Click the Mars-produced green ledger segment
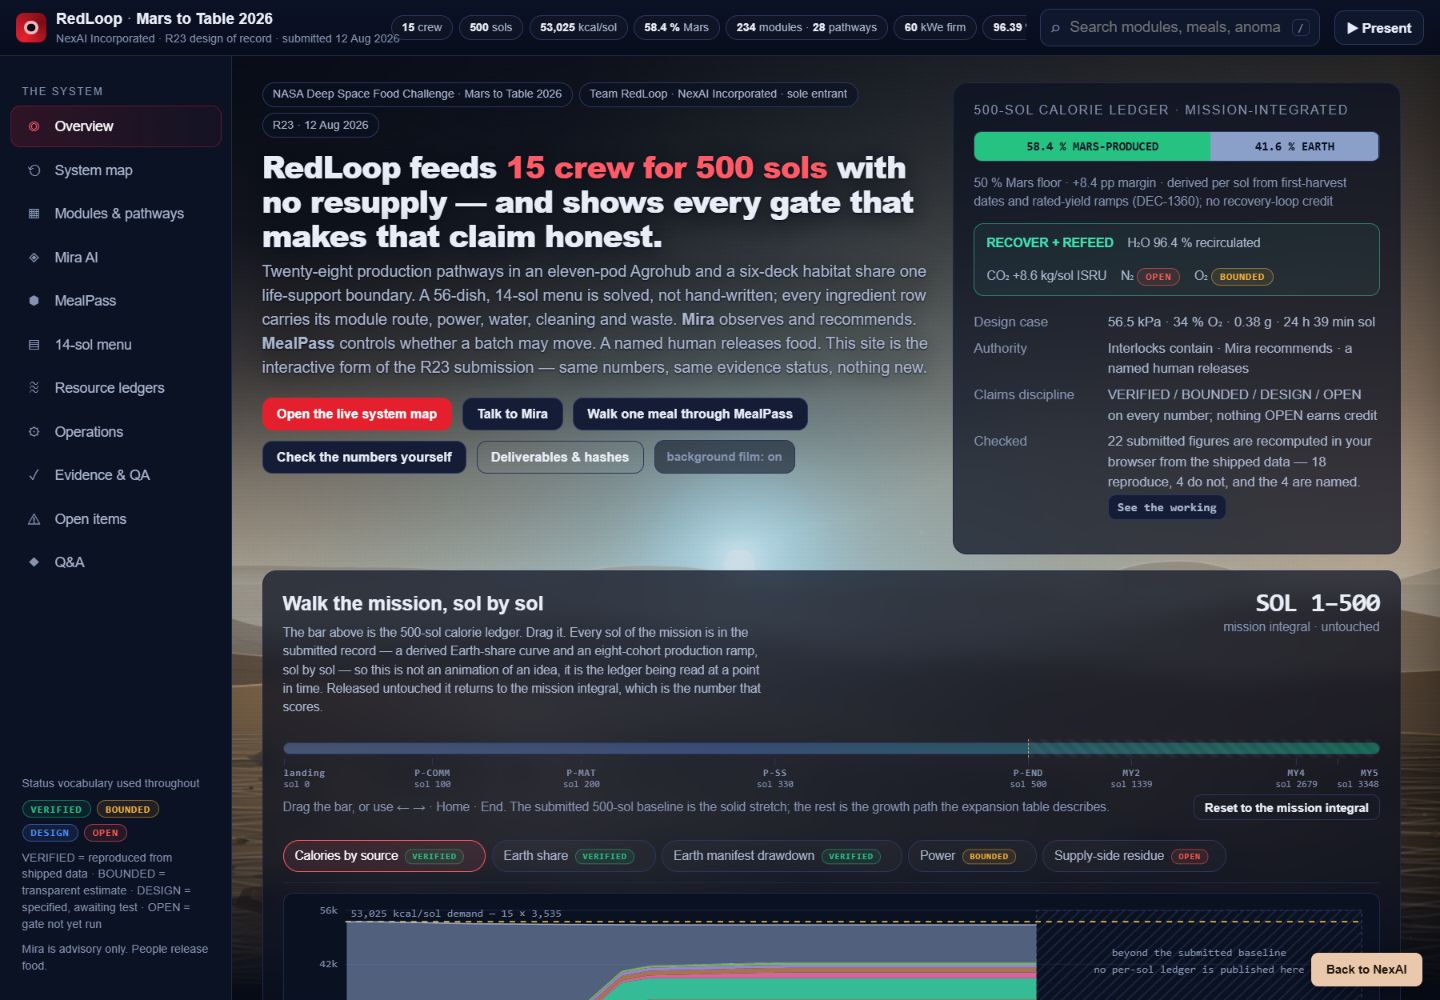This screenshot has height=1000, width=1440. (1092, 146)
